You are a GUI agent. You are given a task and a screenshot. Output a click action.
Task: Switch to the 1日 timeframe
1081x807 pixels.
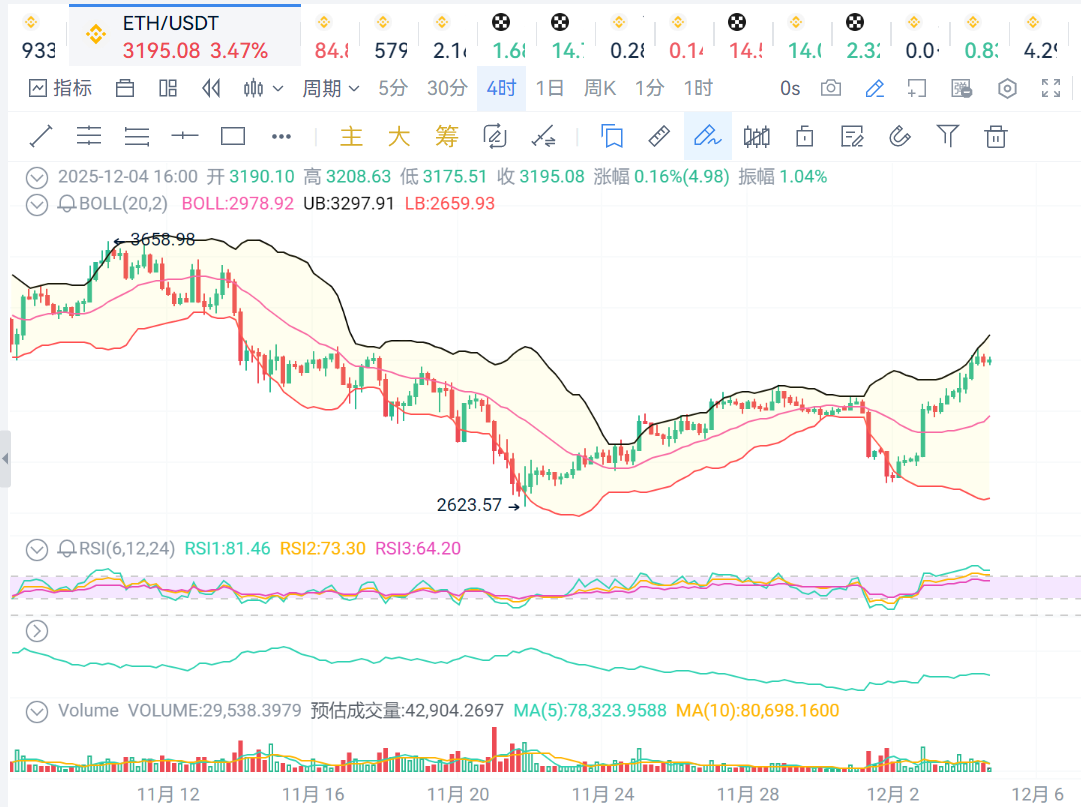(x=550, y=89)
